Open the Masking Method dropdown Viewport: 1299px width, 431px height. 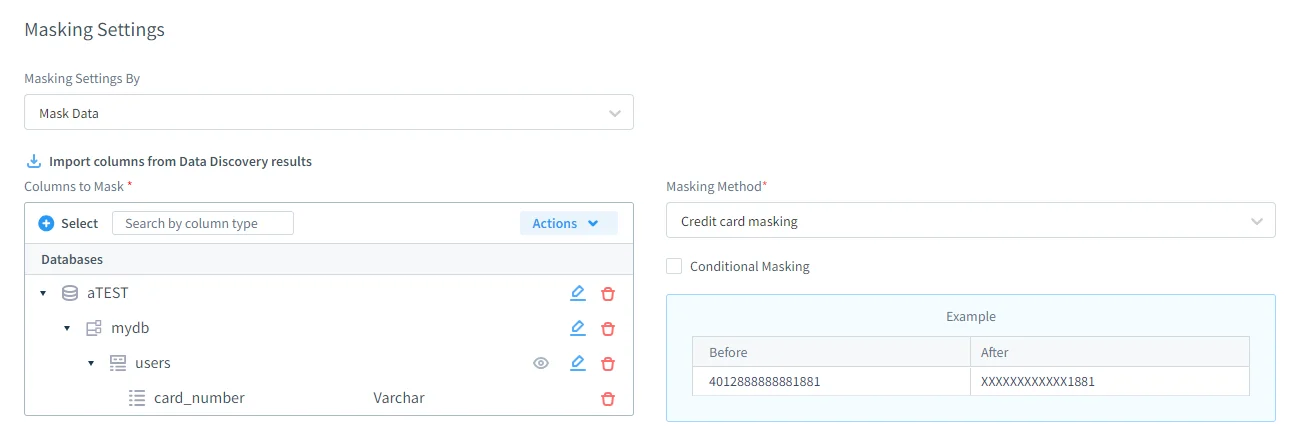point(970,221)
